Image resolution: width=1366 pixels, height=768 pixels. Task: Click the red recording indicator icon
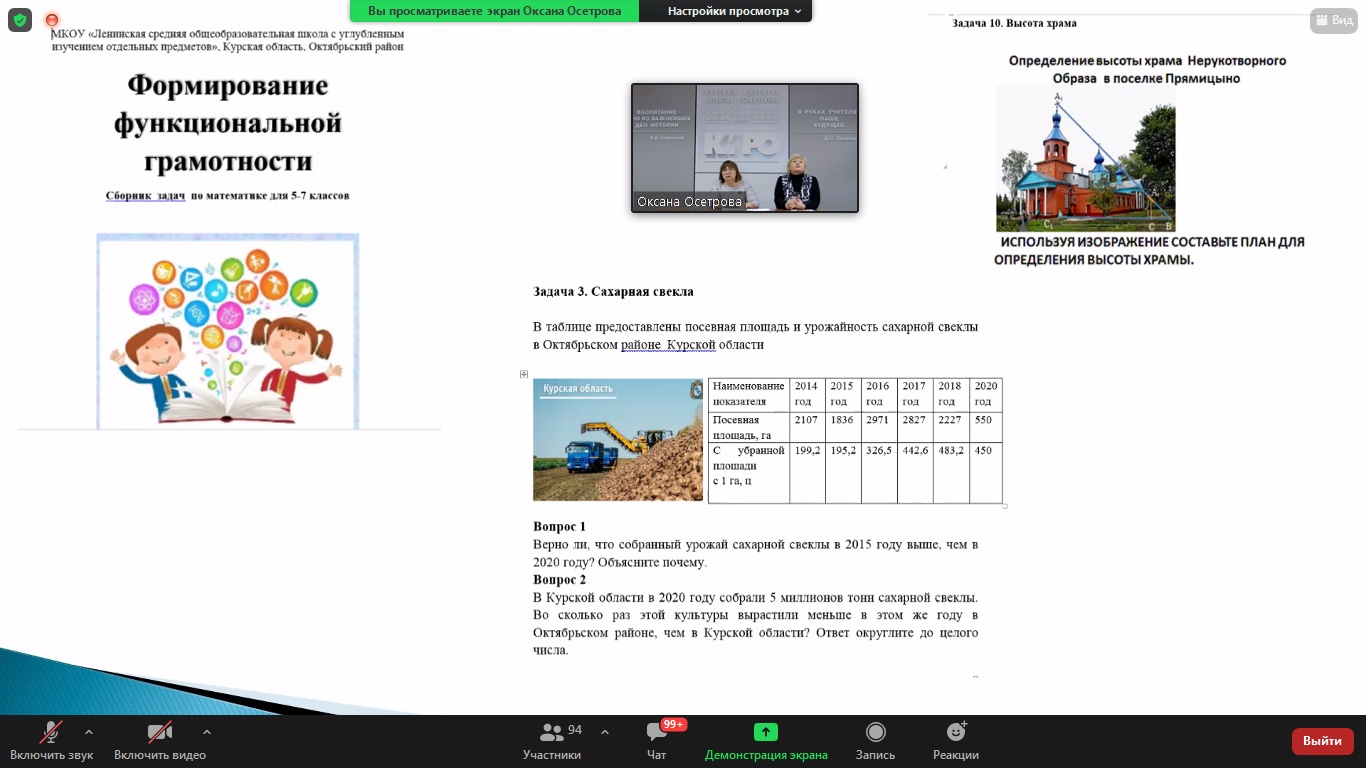click(52, 20)
